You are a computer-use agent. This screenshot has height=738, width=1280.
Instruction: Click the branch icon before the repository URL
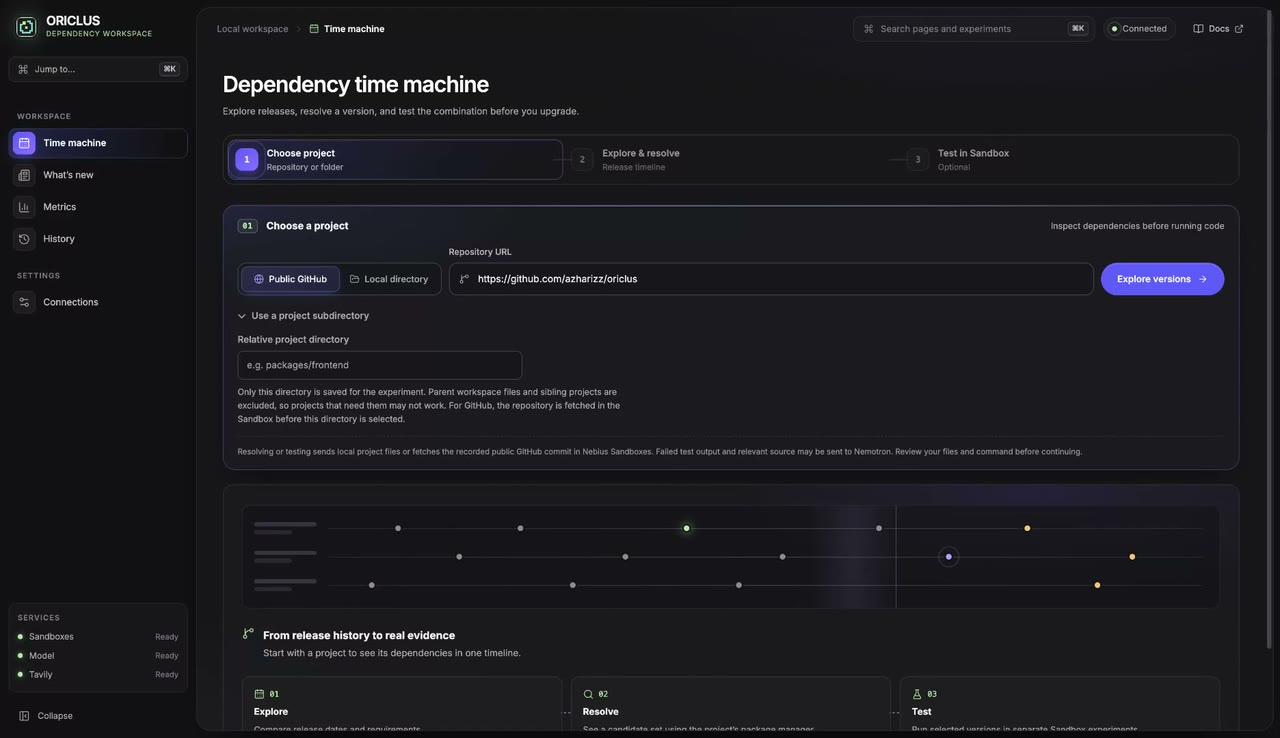(x=464, y=279)
